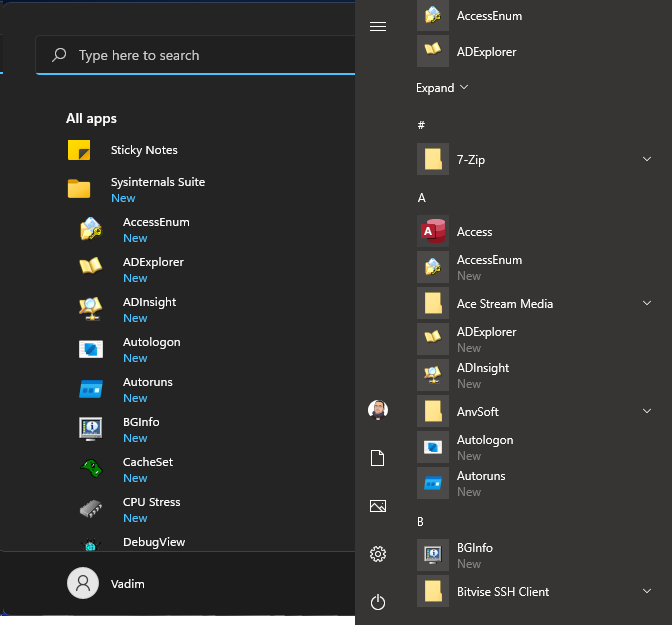Viewport: 672px width, 625px height.
Task: Click ADExplorer icon under letter A
Action: pyautogui.click(x=433, y=339)
